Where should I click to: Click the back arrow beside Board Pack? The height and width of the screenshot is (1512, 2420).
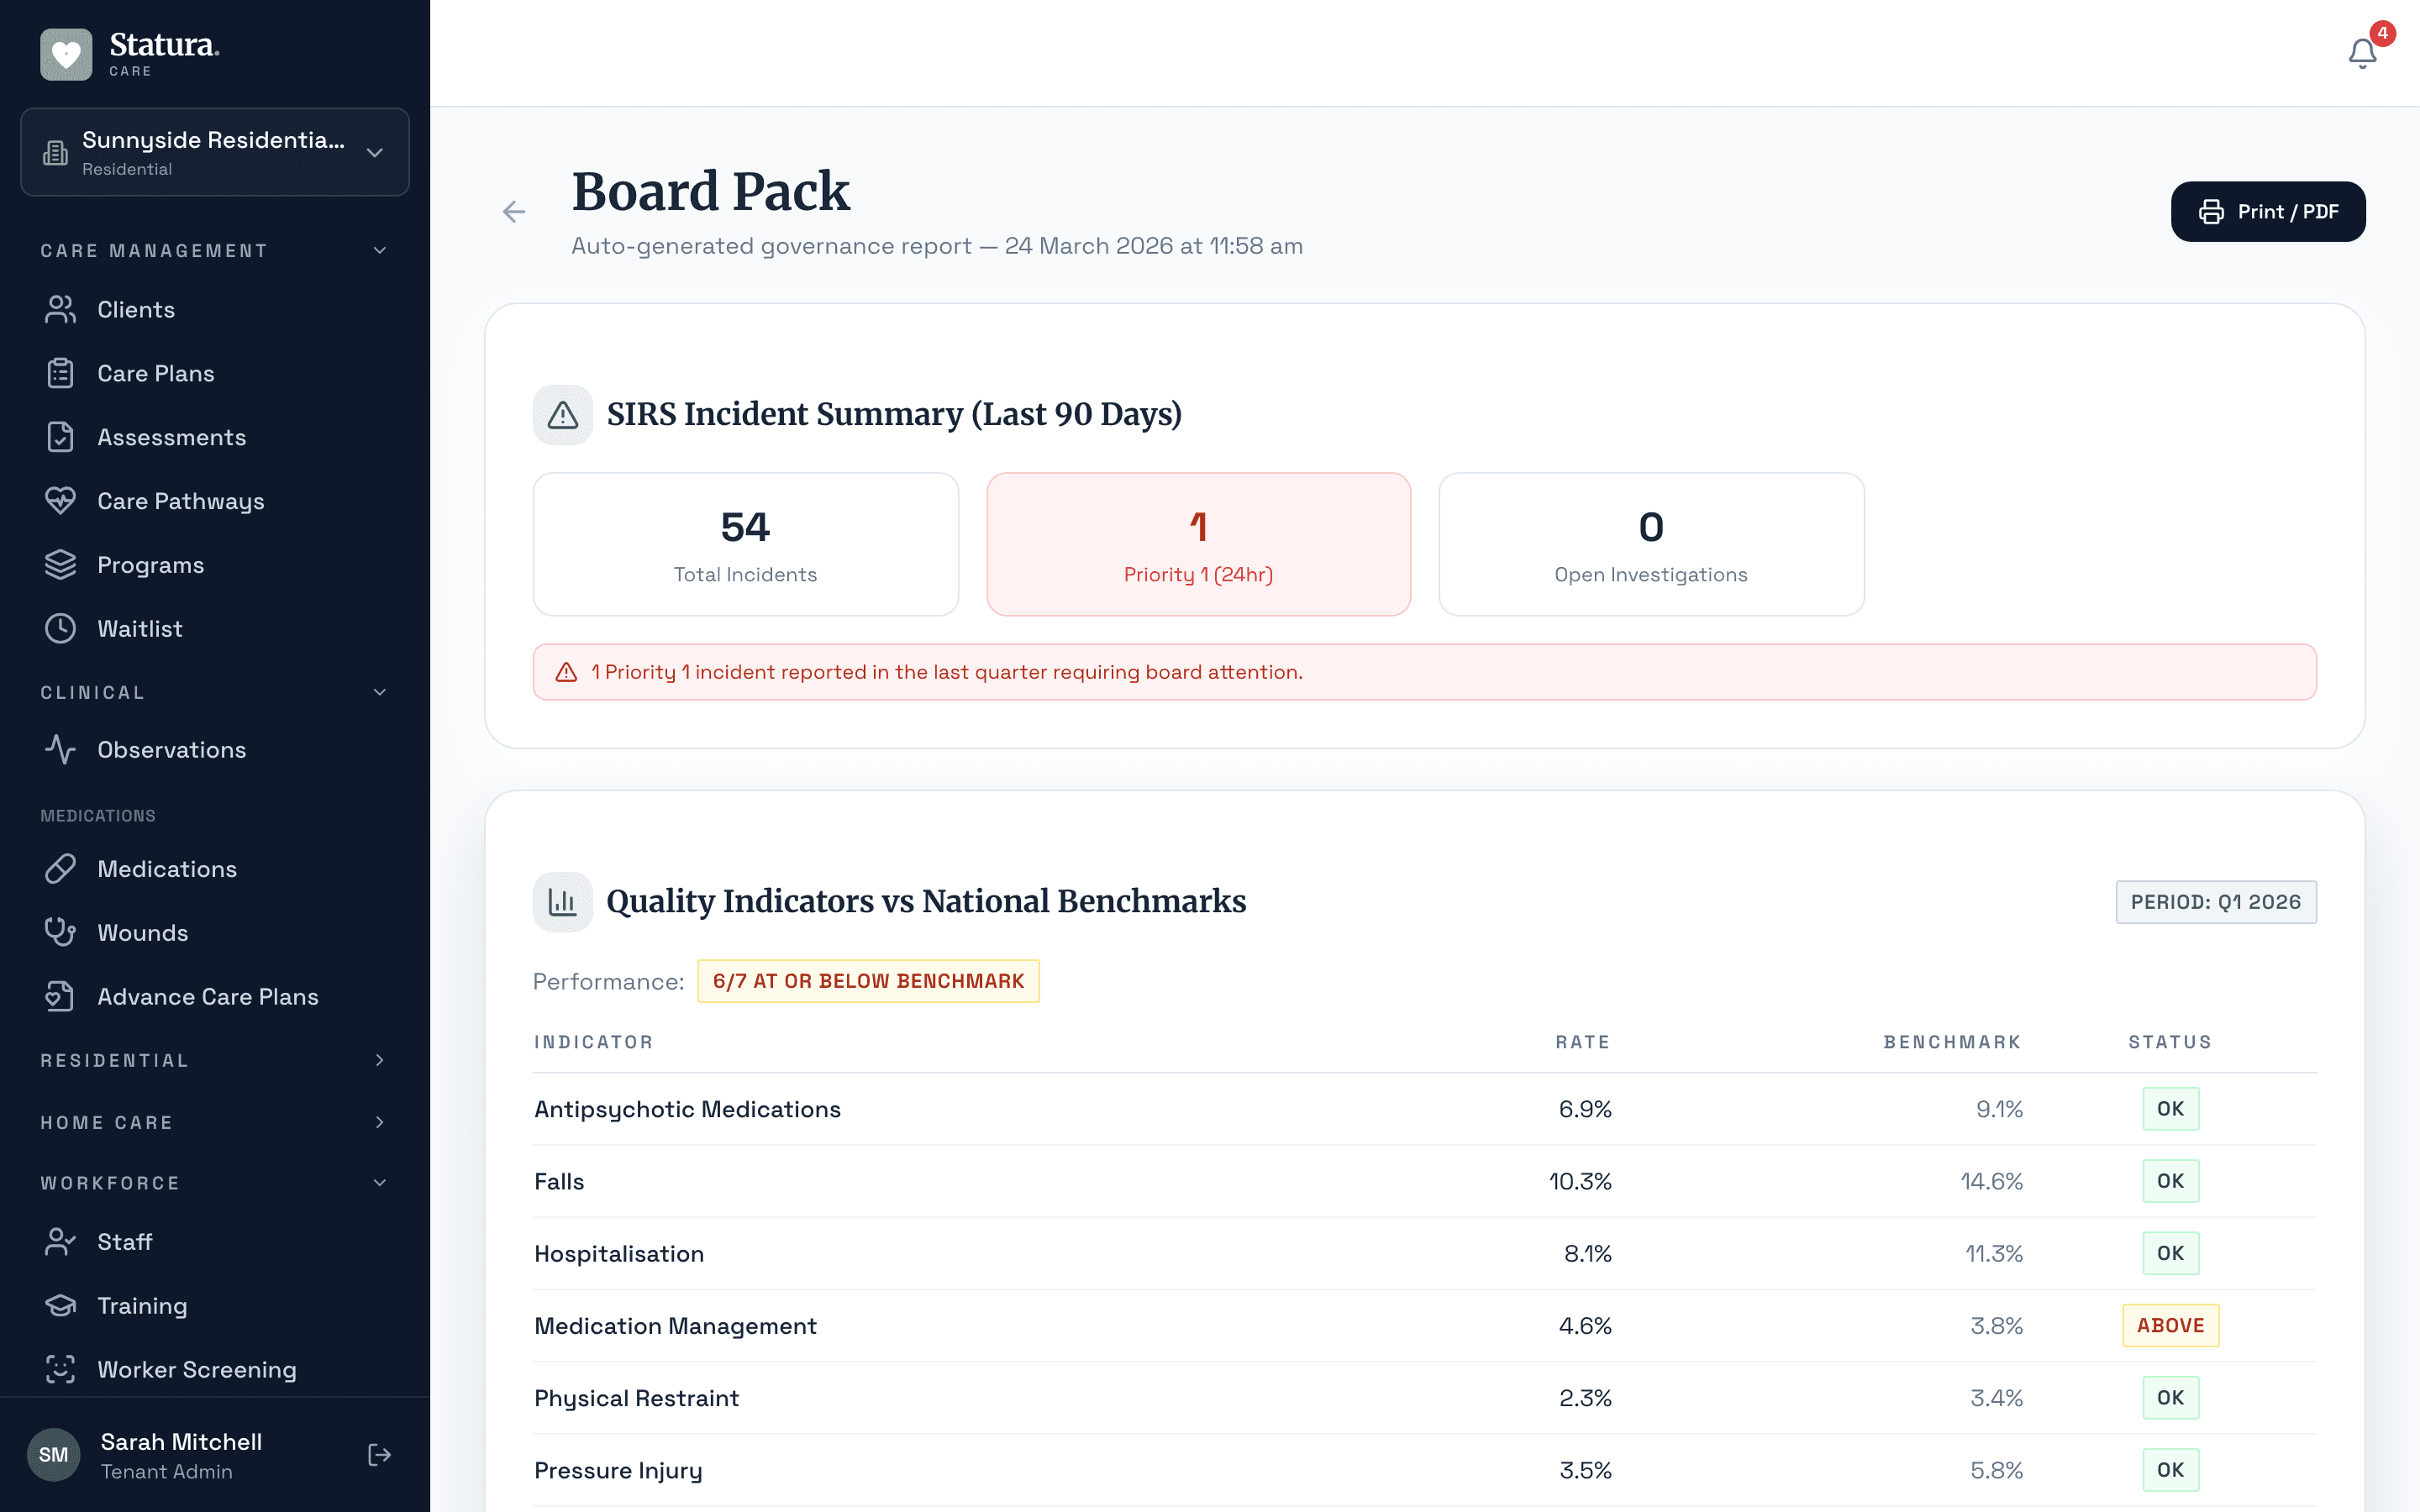[x=513, y=211]
